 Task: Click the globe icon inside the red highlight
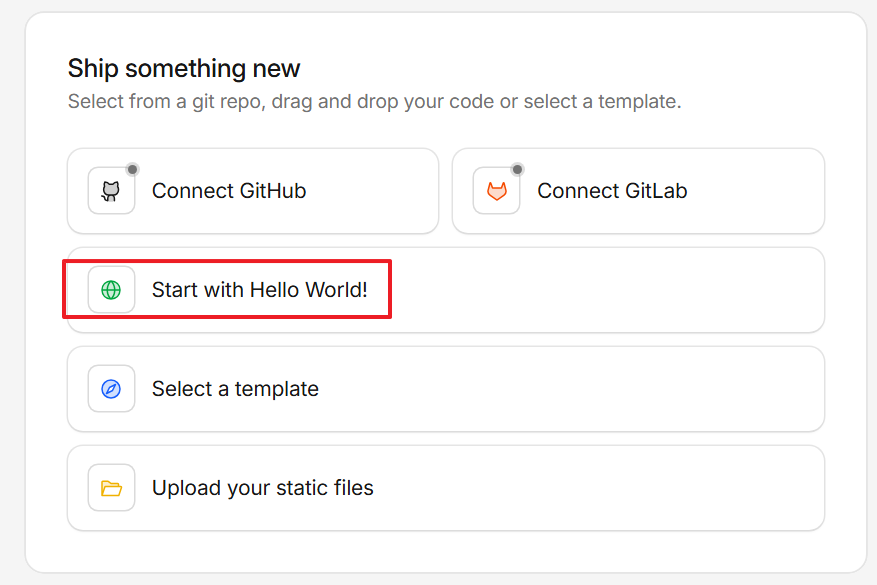click(x=111, y=289)
